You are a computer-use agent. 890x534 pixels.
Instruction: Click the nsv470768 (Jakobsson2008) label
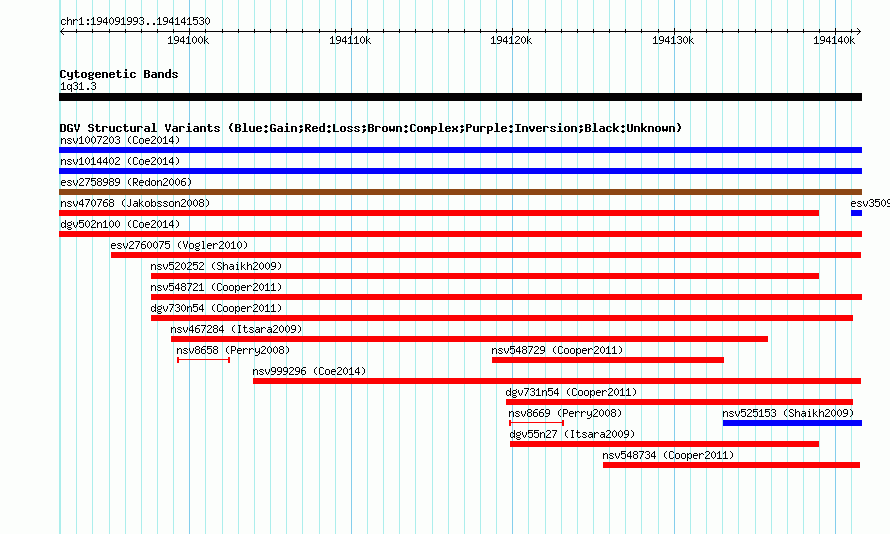(x=135, y=203)
